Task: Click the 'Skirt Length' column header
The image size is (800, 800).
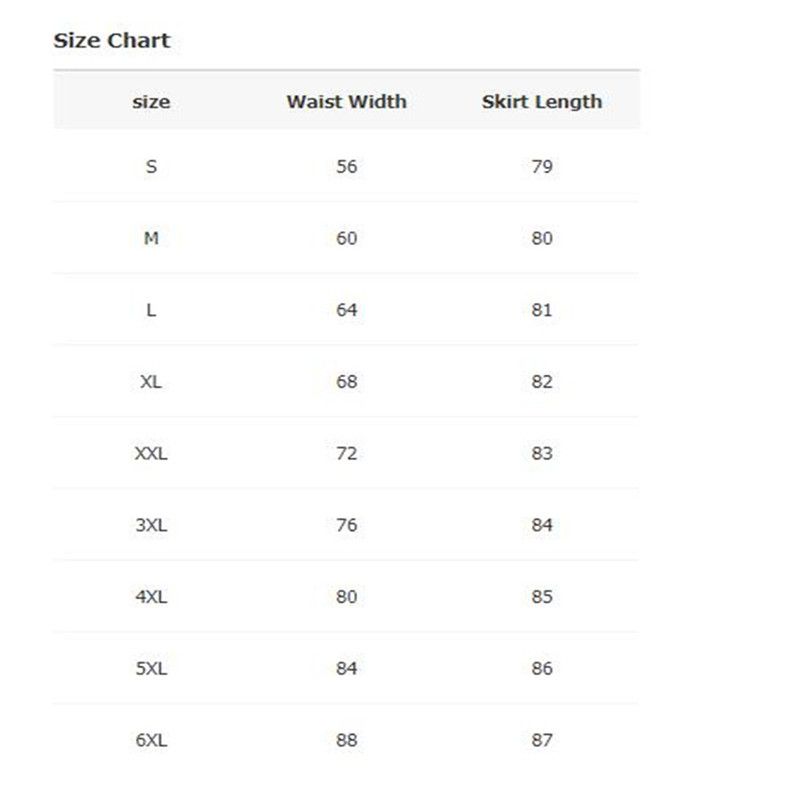Action: click(541, 102)
